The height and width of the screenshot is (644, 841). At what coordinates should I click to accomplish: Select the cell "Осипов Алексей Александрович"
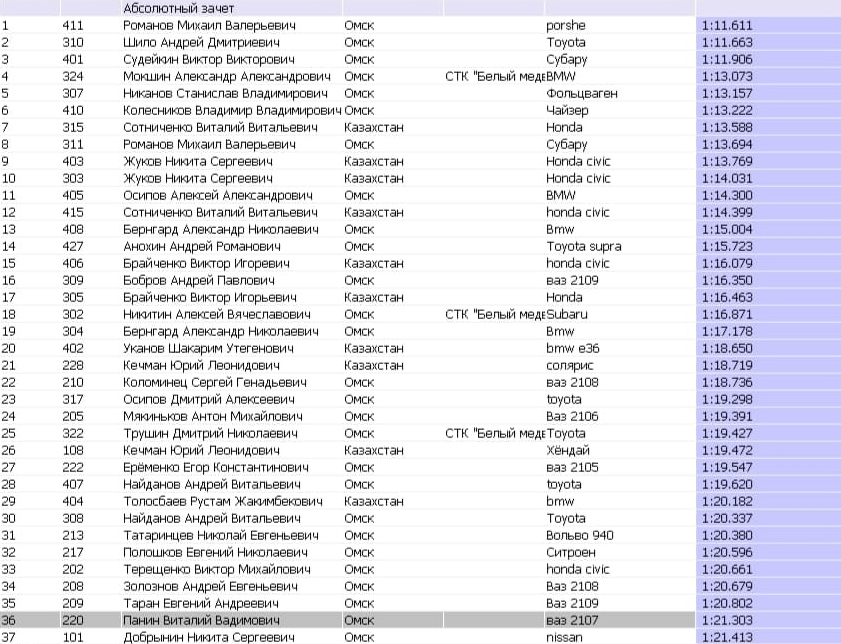[218, 195]
